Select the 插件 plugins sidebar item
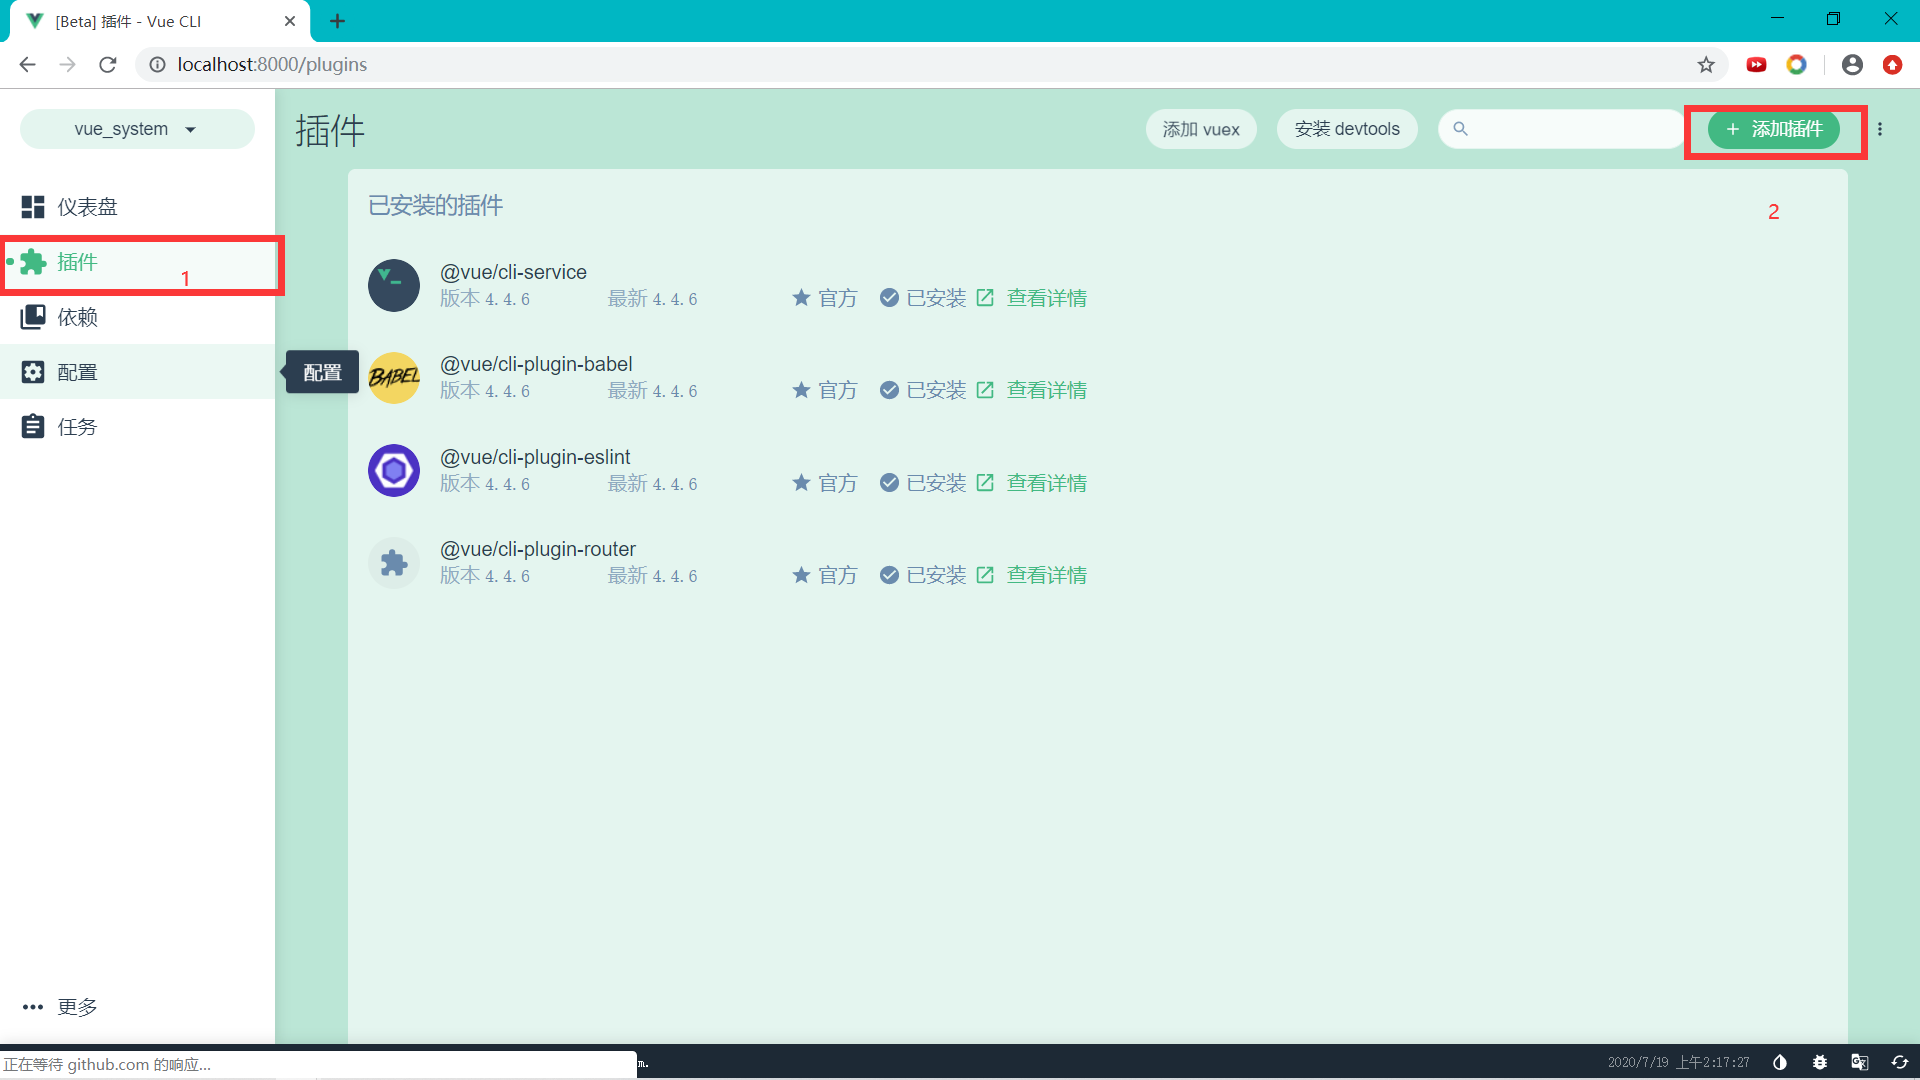 click(x=77, y=262)
